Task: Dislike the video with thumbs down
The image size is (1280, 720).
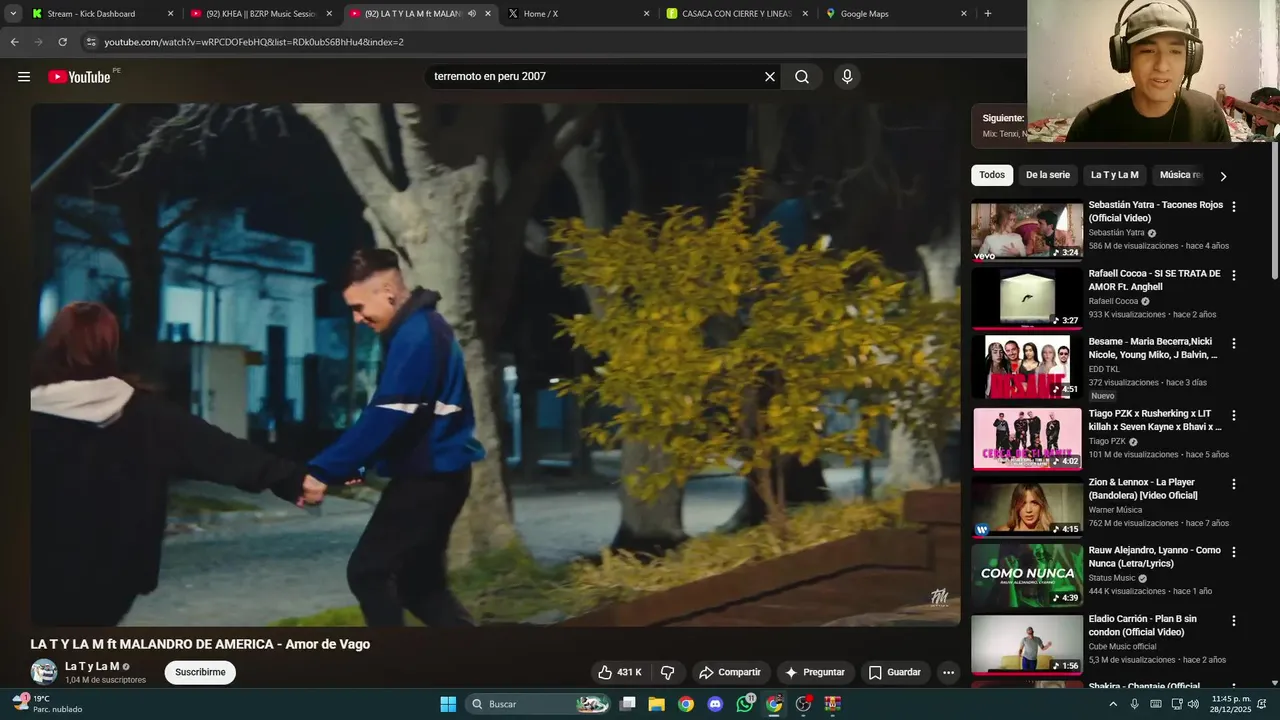Action: coord(668,672)
